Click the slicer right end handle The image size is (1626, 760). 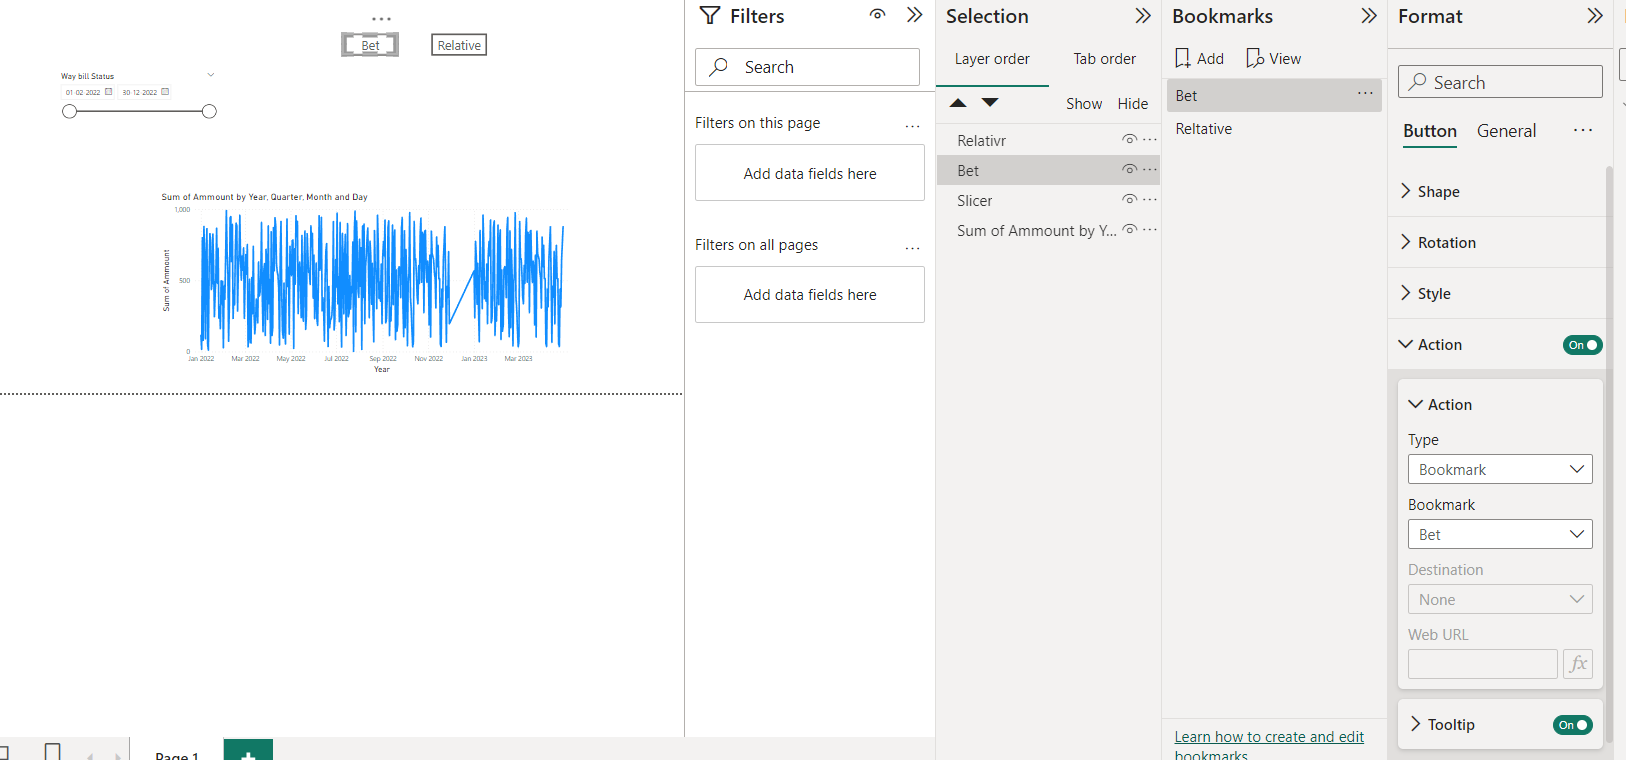(209, 111)
